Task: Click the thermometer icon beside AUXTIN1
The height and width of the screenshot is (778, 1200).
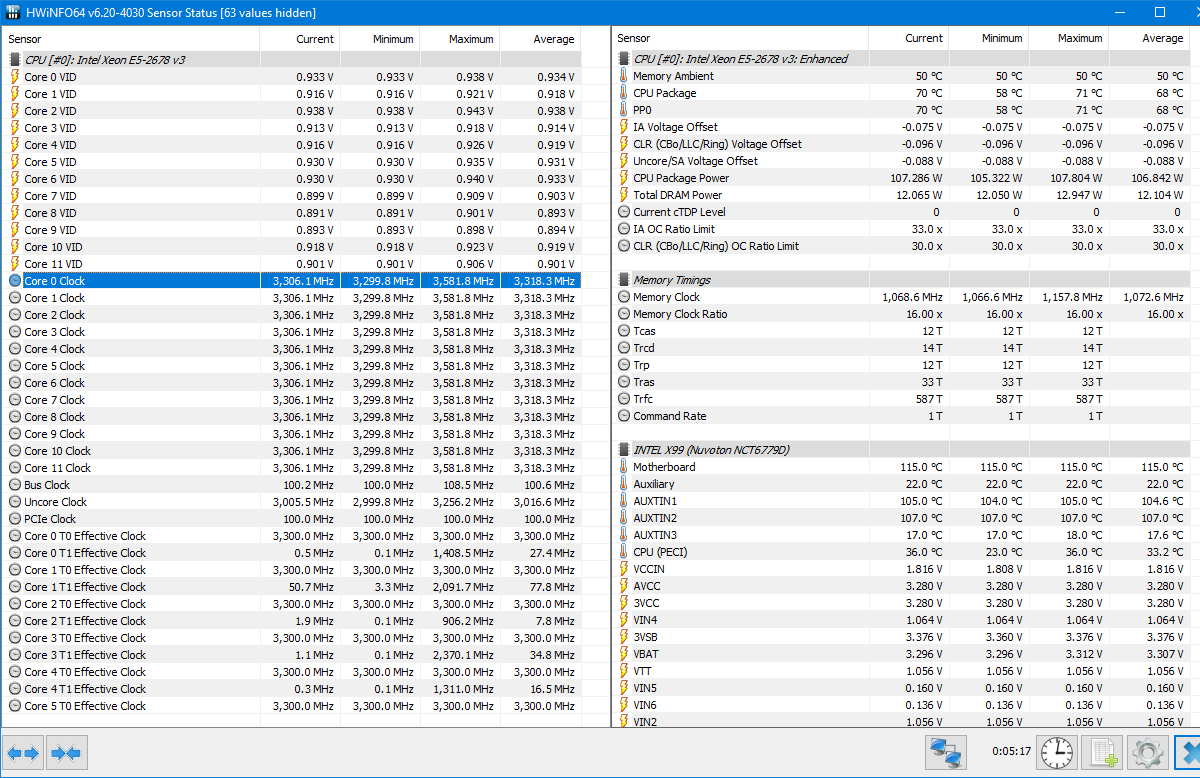Action: 624,501
